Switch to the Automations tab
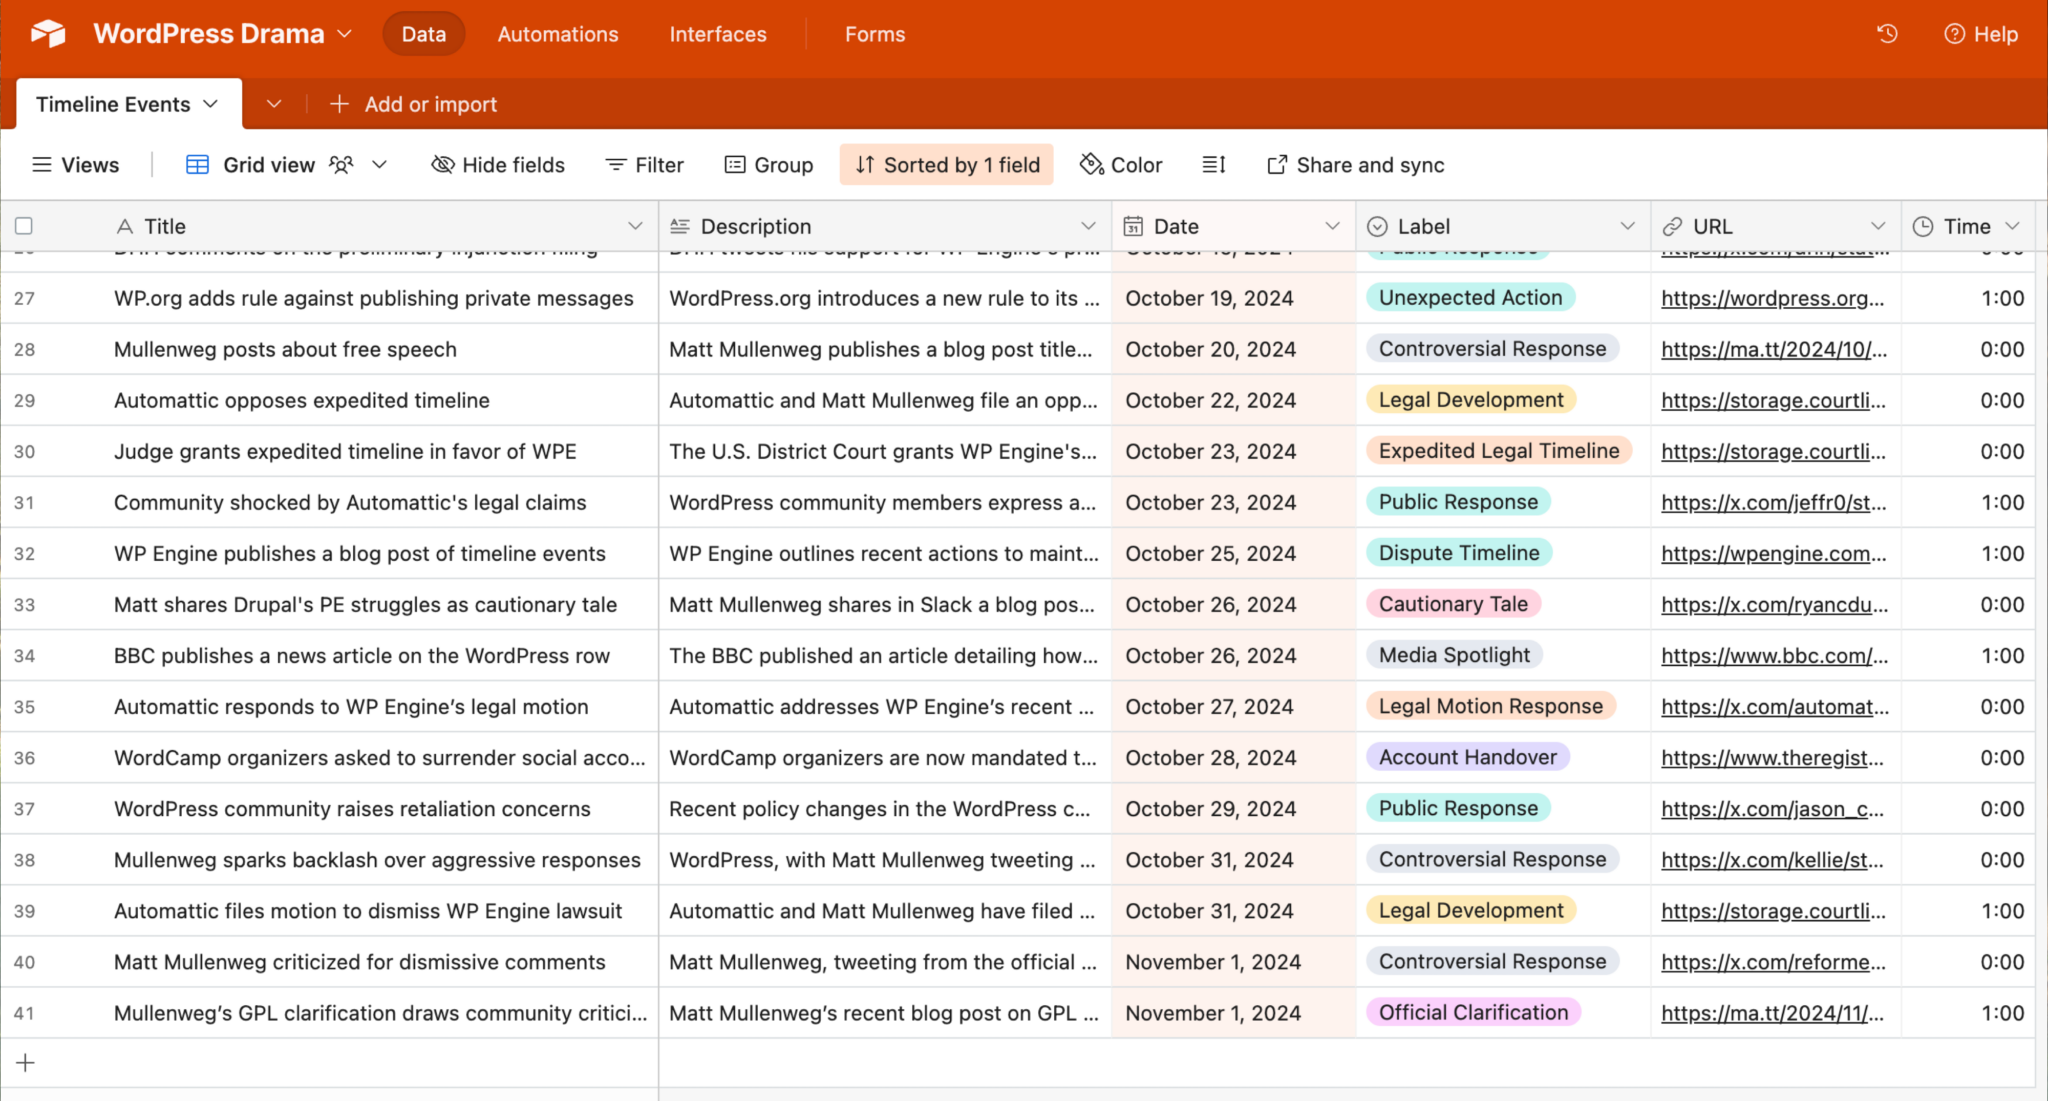2048x1101 pixels. pyautogui.click(x=557, y=34)
